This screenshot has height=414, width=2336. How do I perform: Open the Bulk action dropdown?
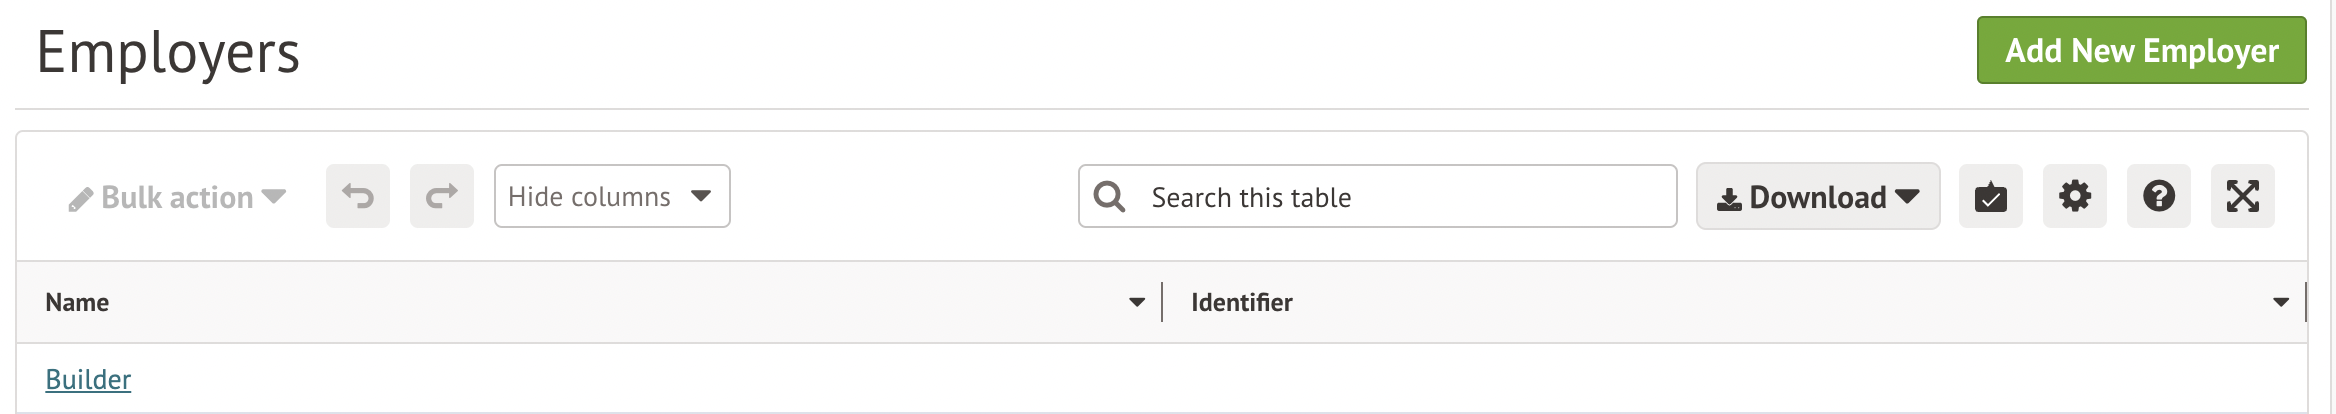point(178,197)
